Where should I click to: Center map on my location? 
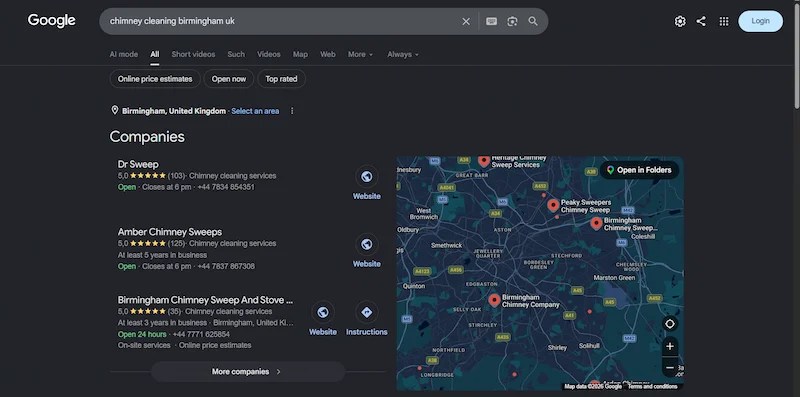(670, 324)
